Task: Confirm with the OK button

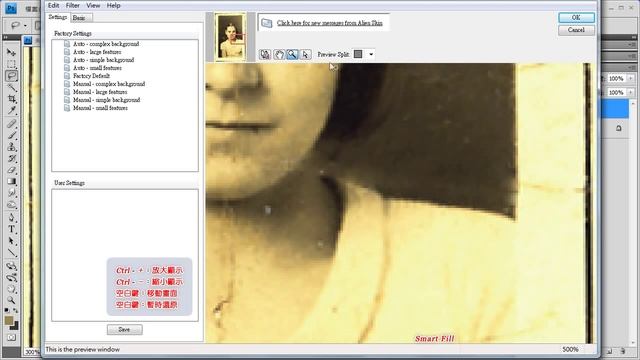Action: (x=576, y=18)
